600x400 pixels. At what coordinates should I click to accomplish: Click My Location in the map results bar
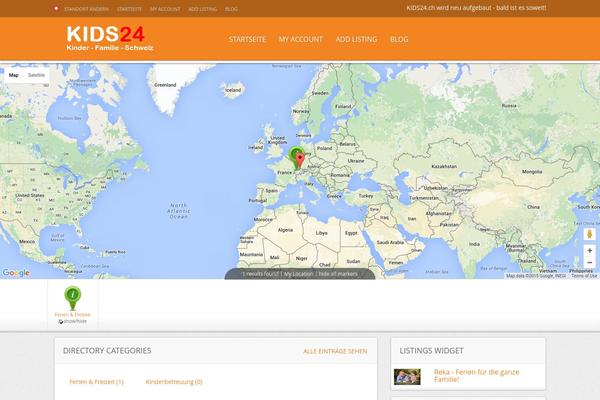click(298, 274)
